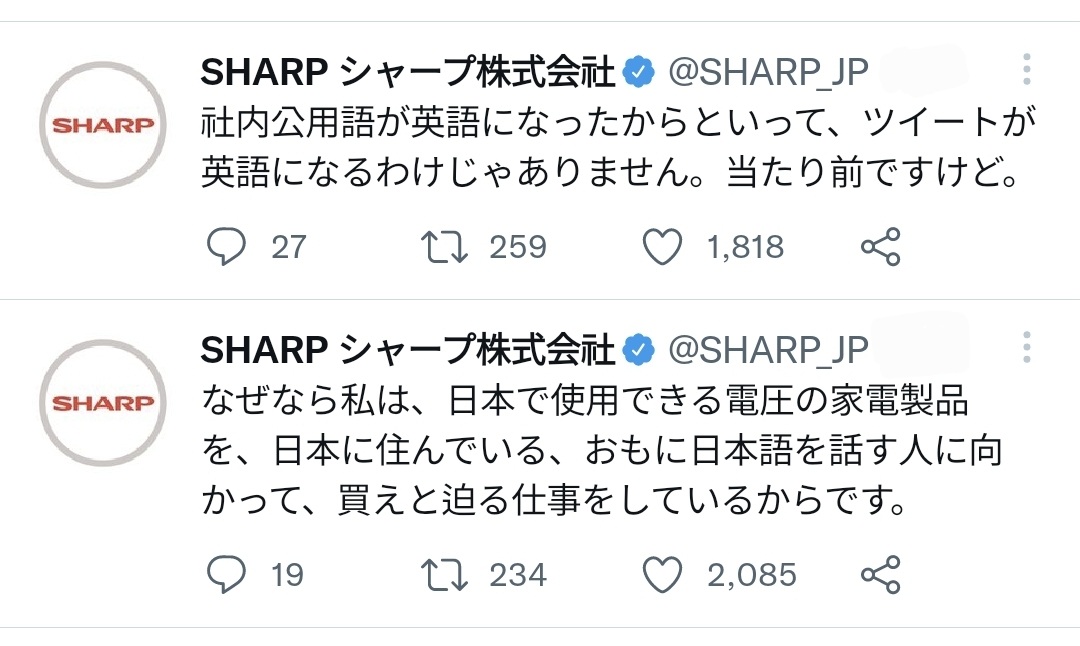Open the first tweet text about 英語

(x=610, y=150)
